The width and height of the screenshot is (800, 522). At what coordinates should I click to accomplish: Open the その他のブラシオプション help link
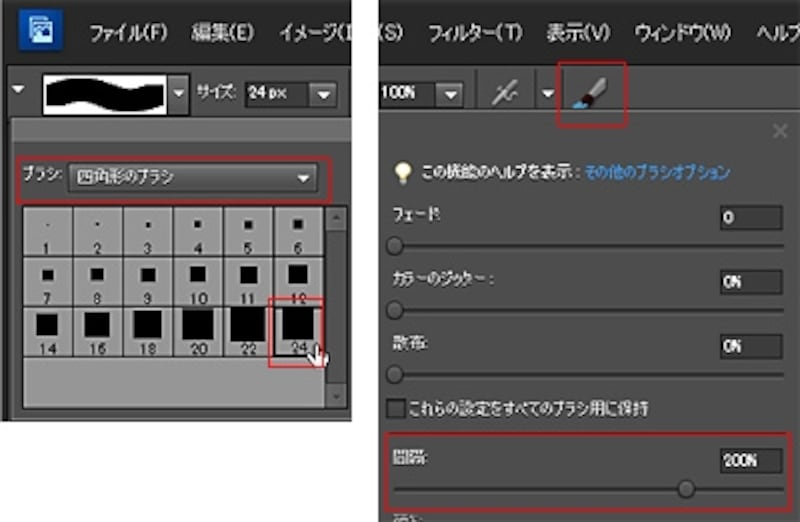(x=657, y=172)
